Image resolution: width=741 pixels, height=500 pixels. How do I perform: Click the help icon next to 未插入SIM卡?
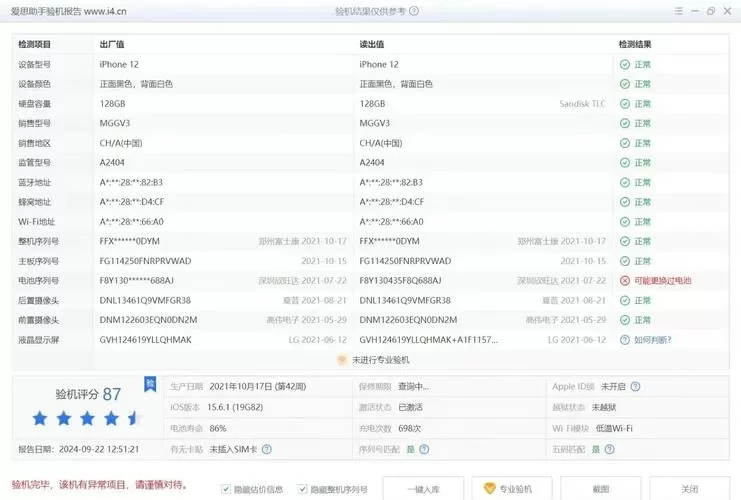coord(267,449)
